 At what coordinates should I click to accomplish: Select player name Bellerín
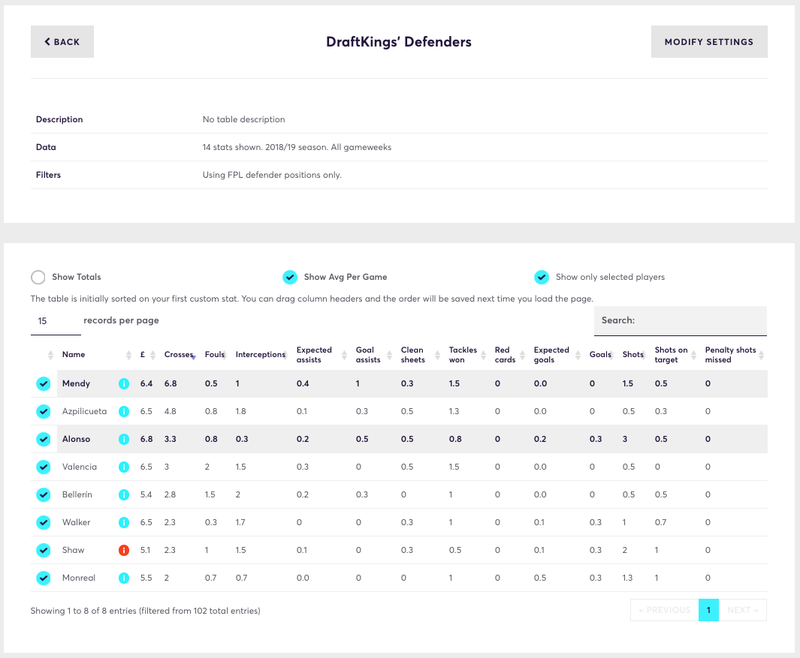pyautogui.click(x=77, y=495)
